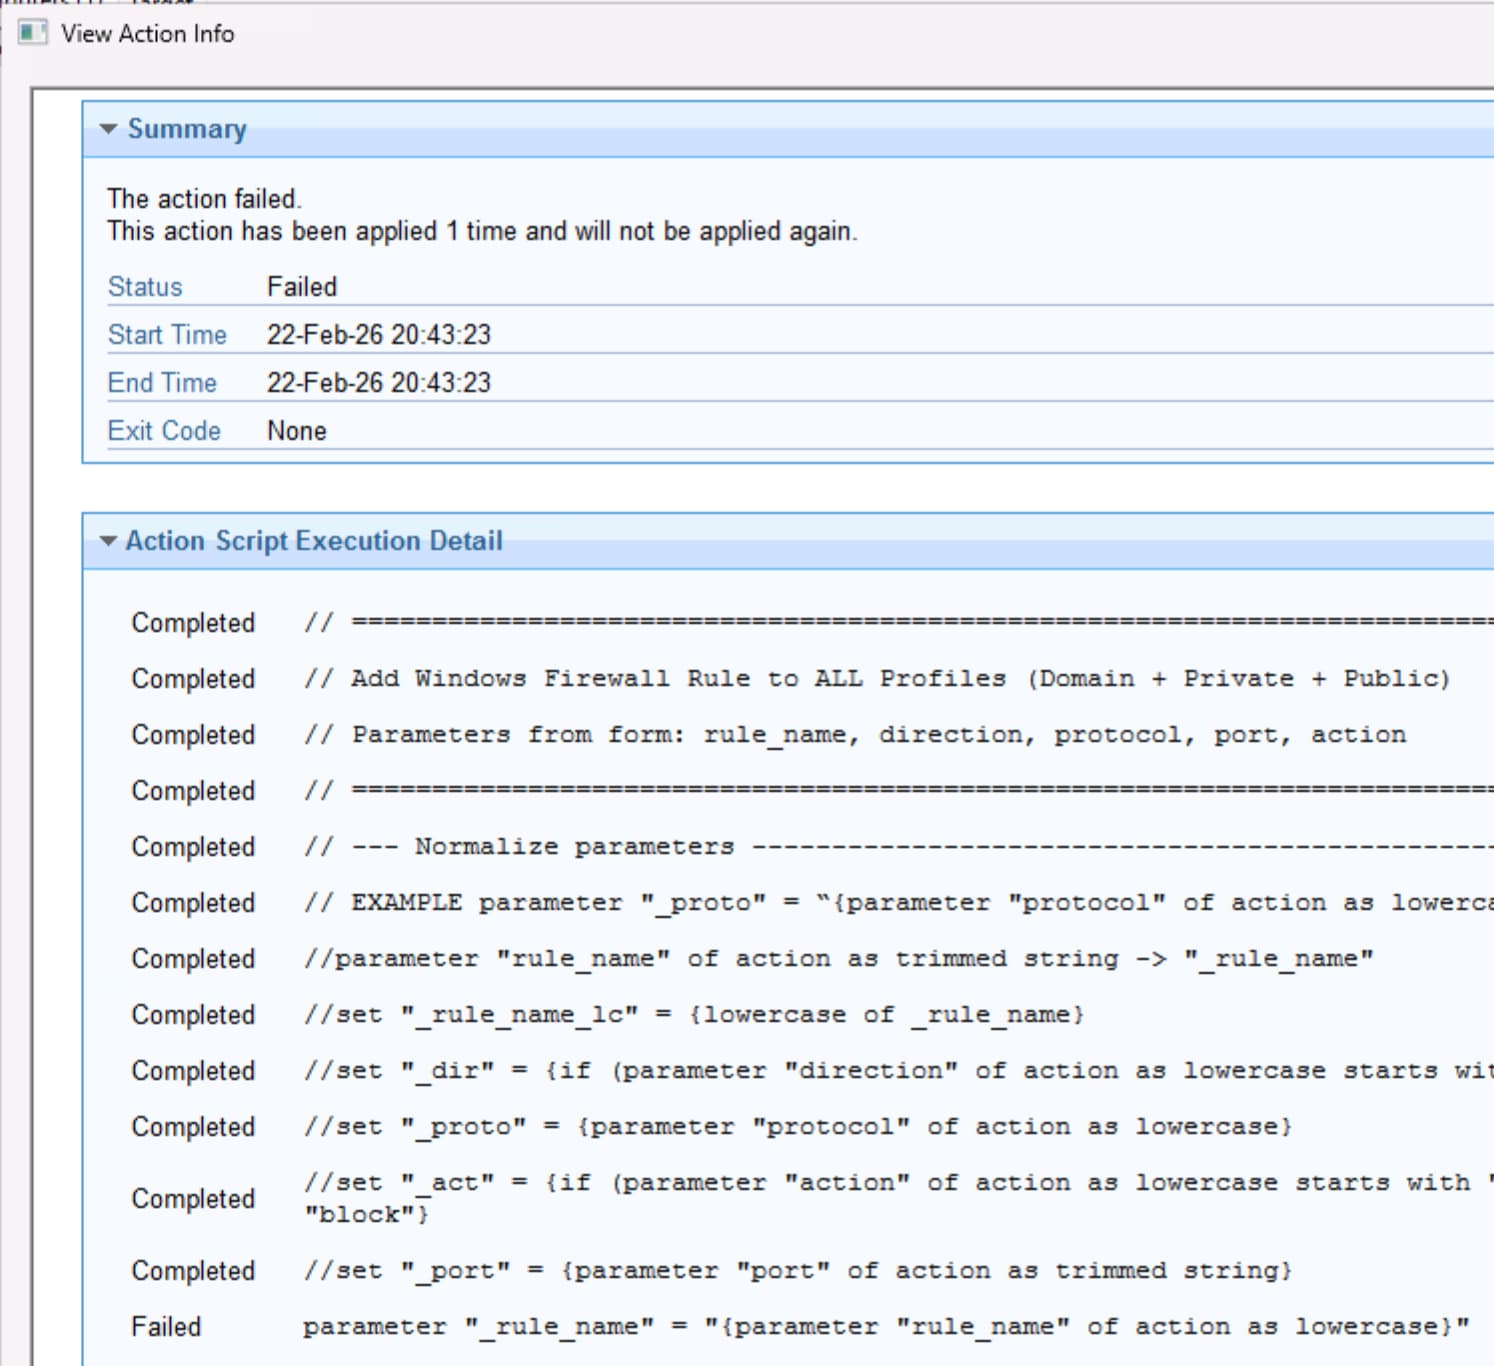Screen dimensions: 1494x1366
Task: Click the Action Script Execution Detail heading
Action: [x=313, y=541]
